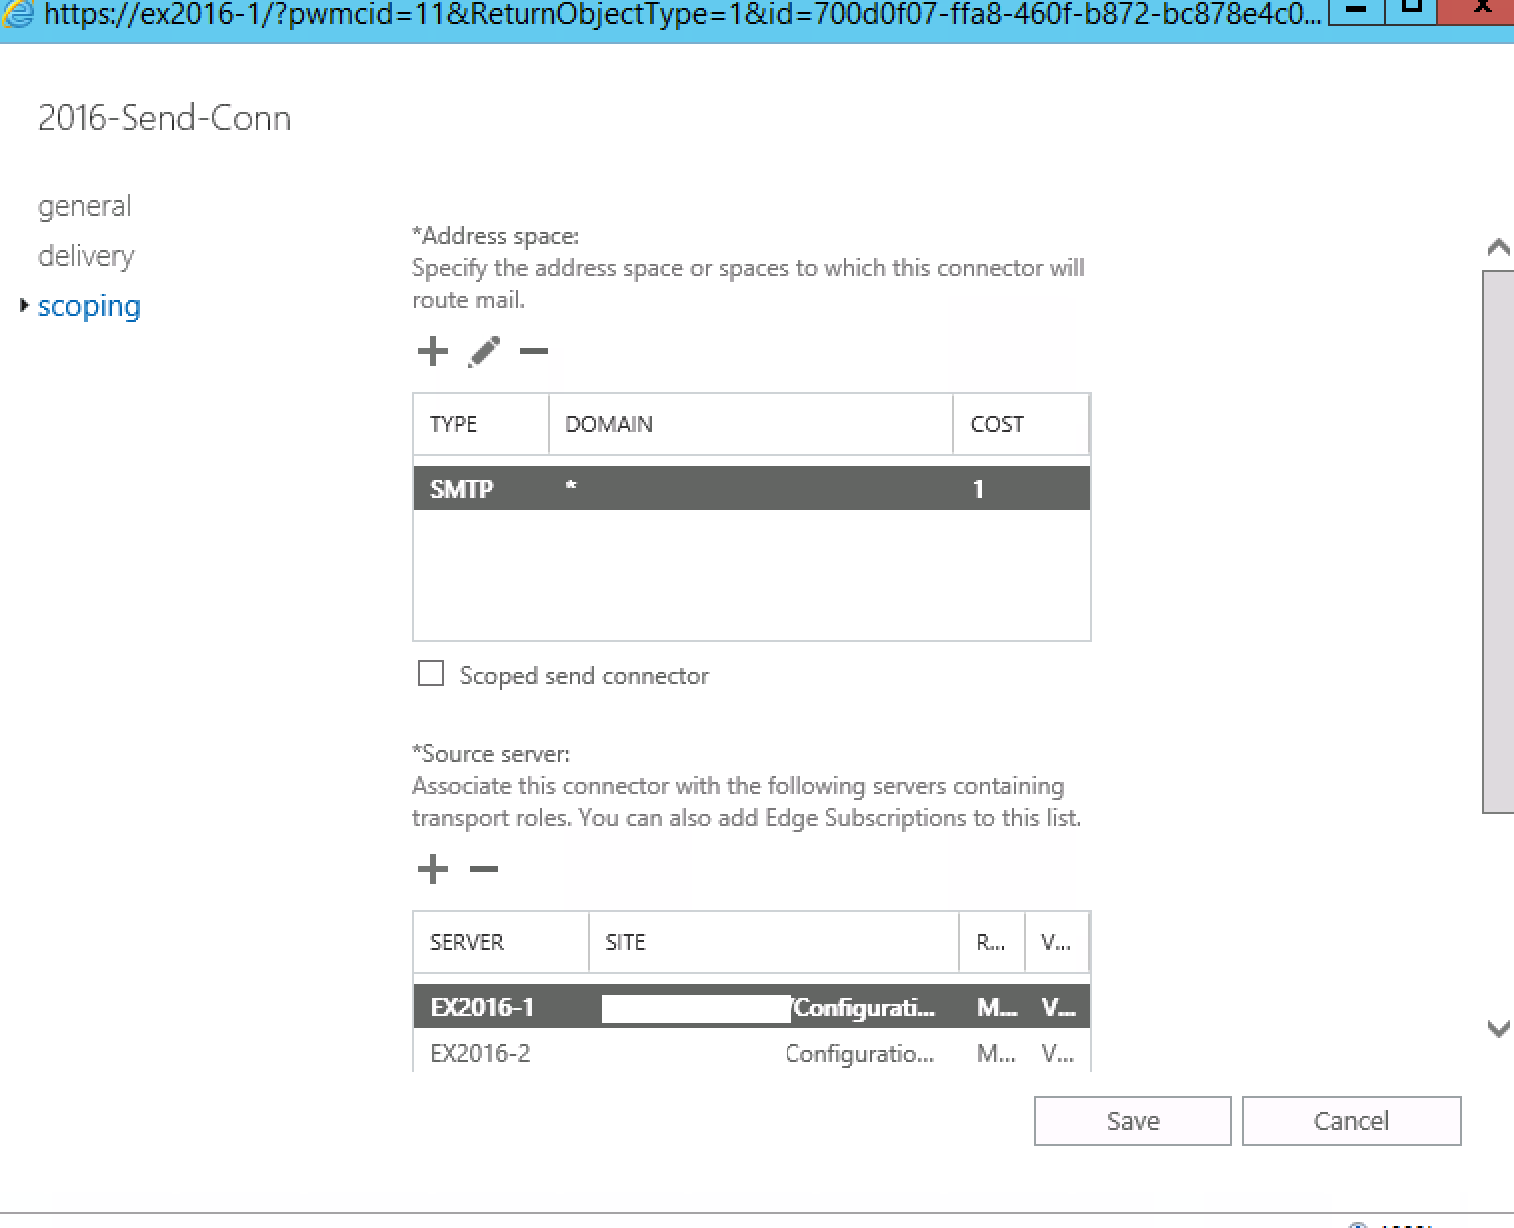This screenshot has width=1514, height=1228.
Task: Open the TYPE column header
Action: [x=453, y=424]
